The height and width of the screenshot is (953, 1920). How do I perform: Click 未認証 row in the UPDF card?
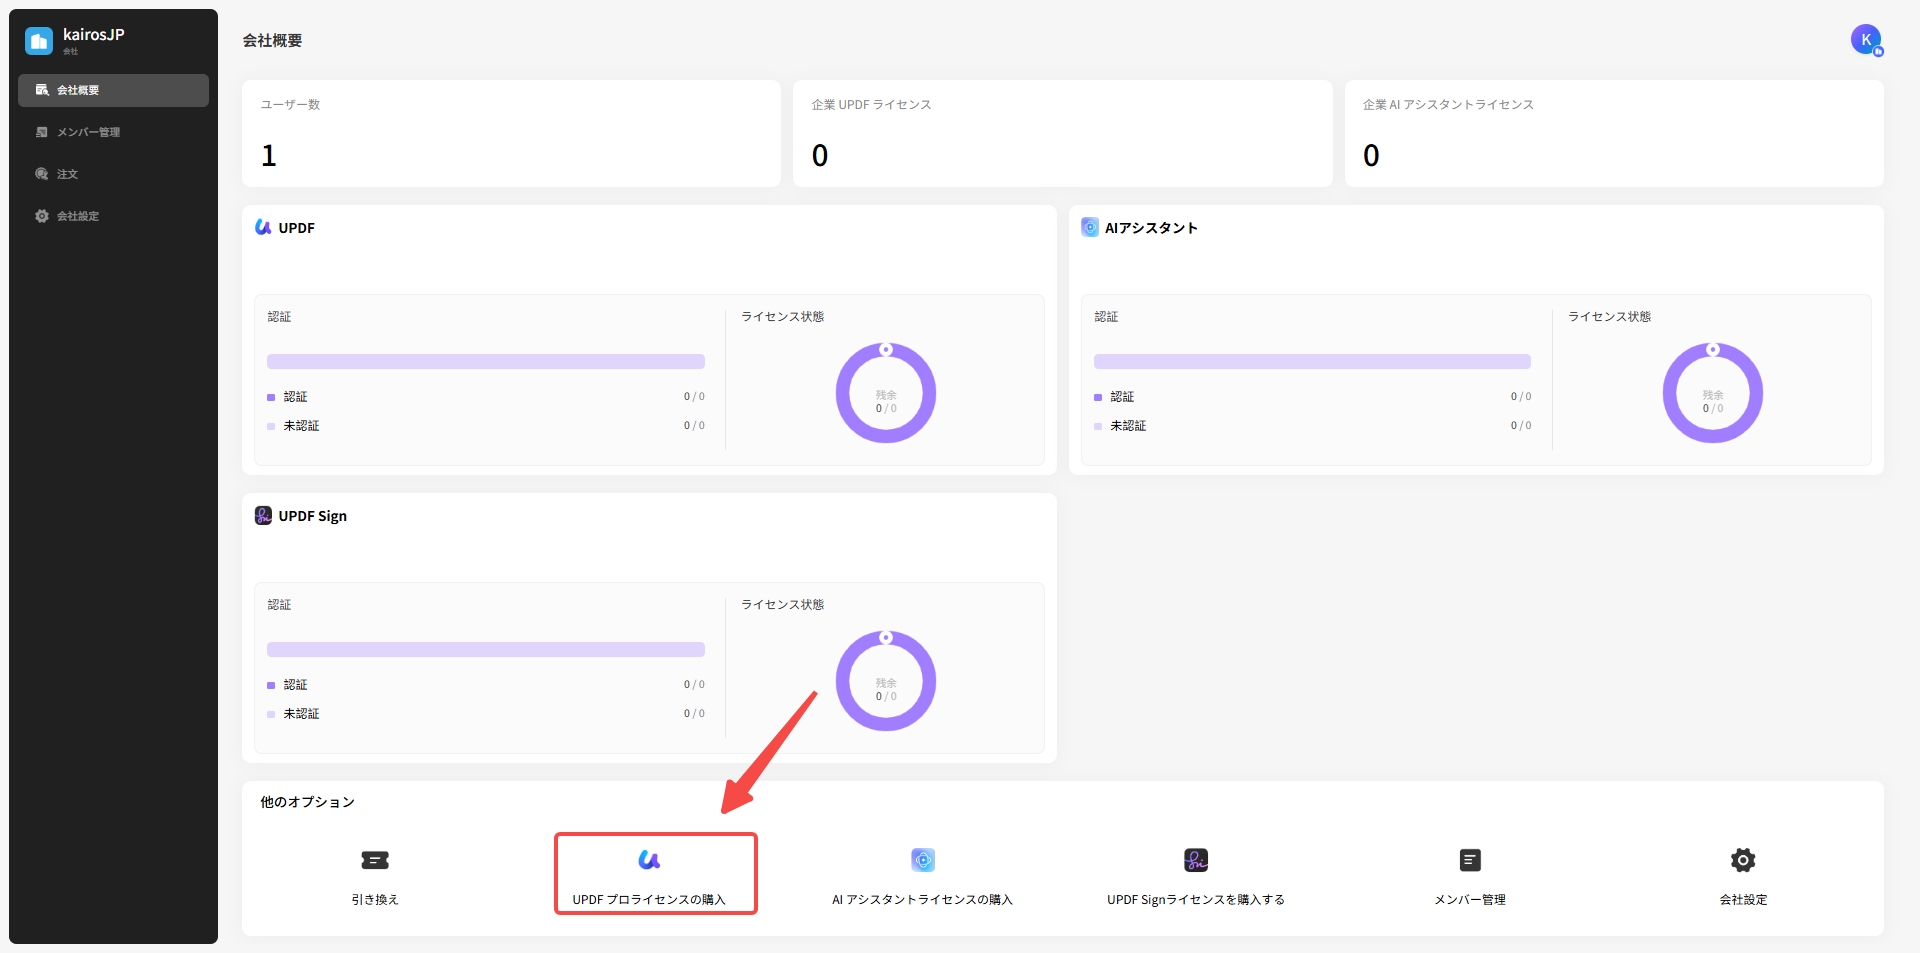point(486,426)
